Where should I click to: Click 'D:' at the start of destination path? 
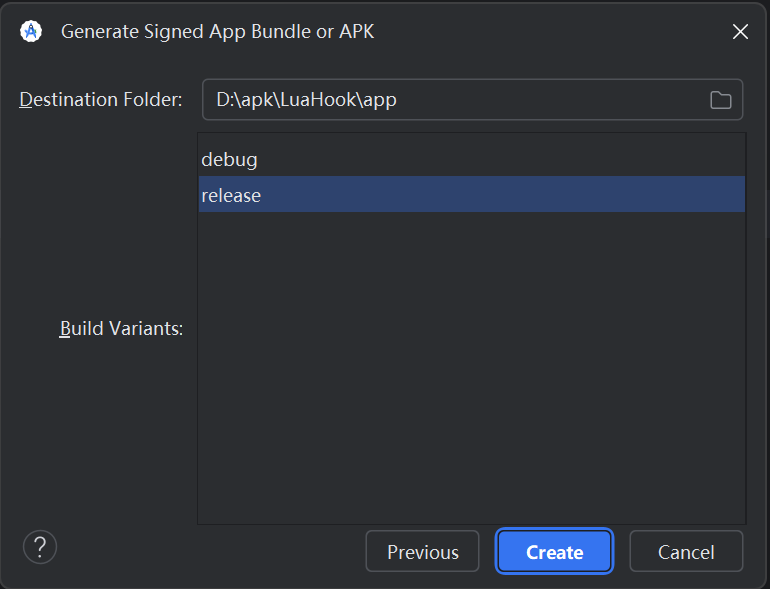[x=224, y=100]
